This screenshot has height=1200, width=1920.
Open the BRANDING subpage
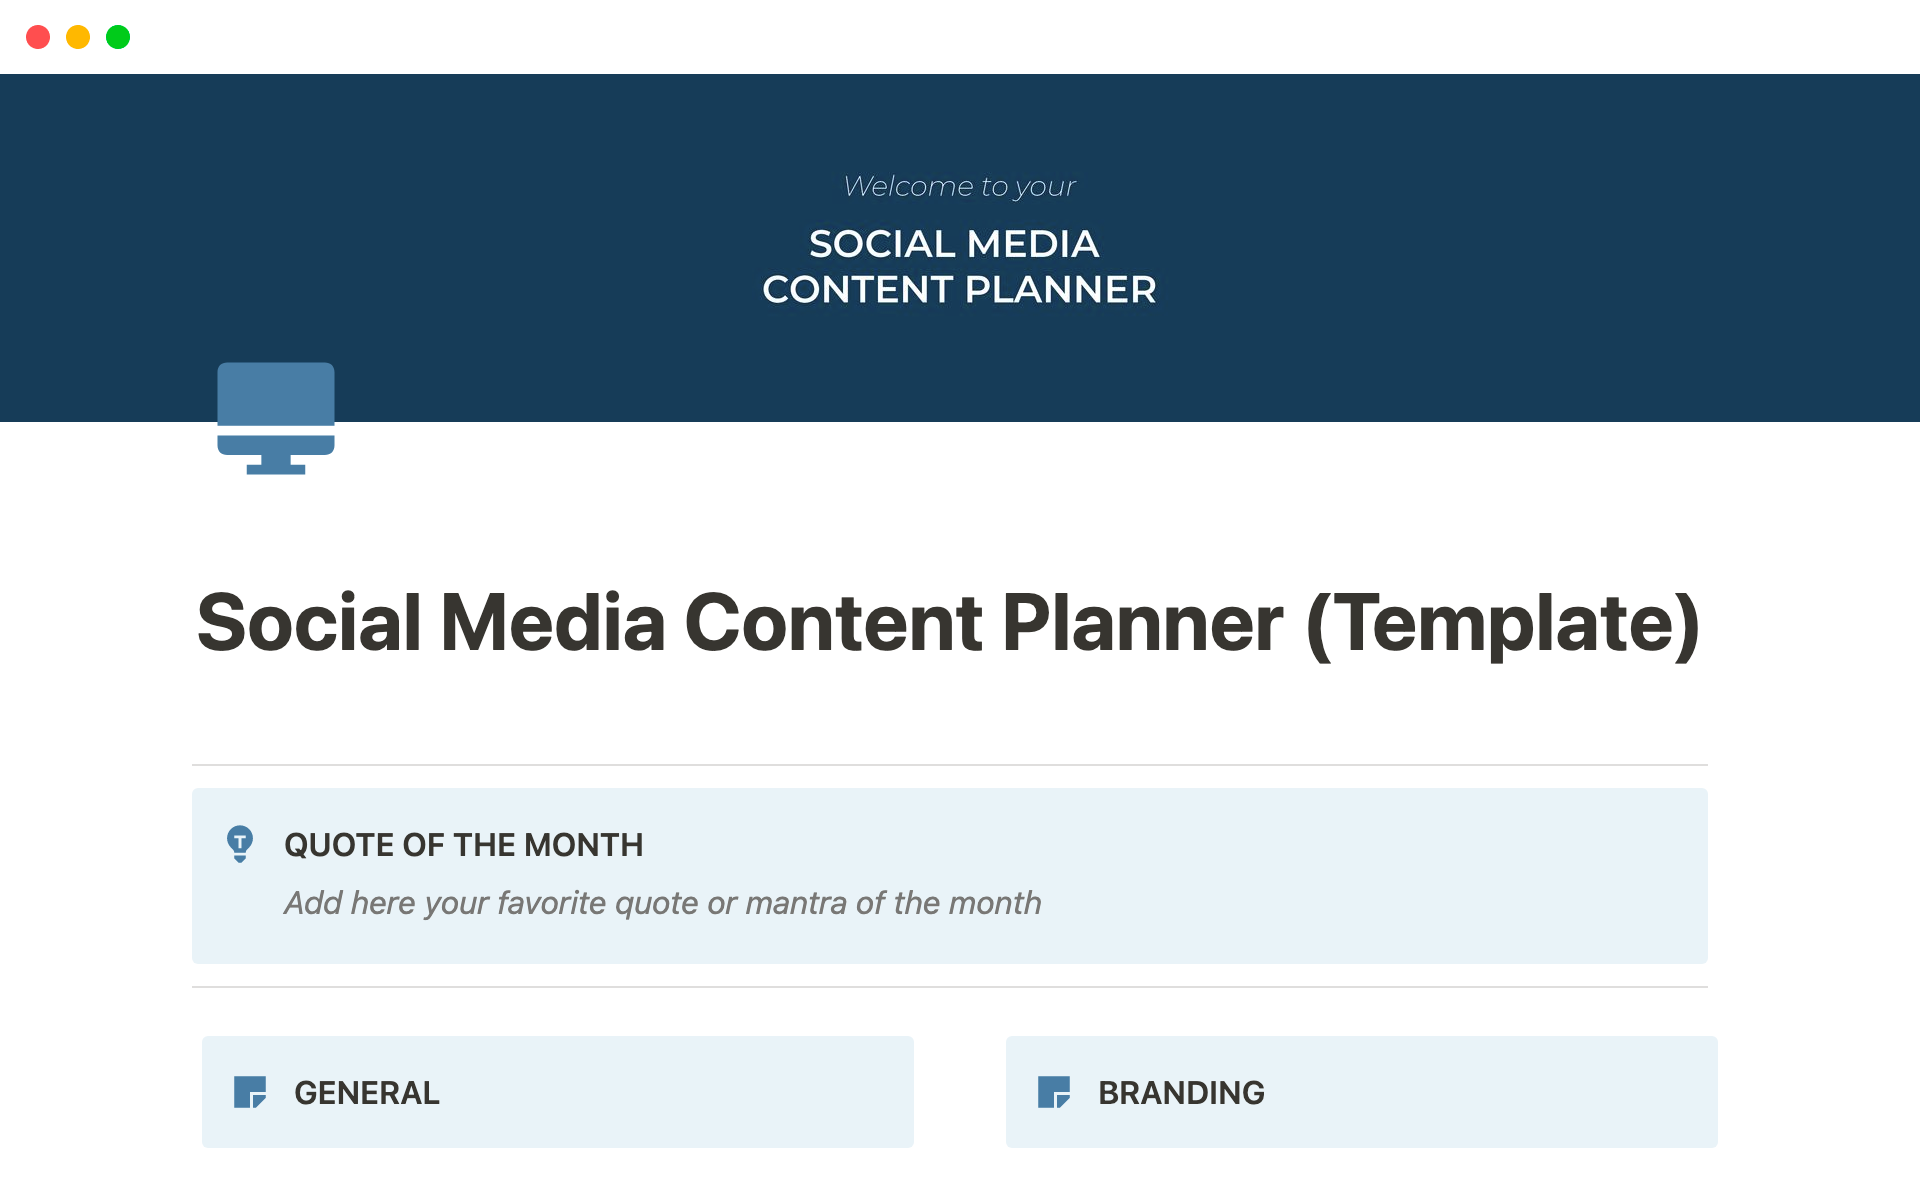[1181, 1092]
